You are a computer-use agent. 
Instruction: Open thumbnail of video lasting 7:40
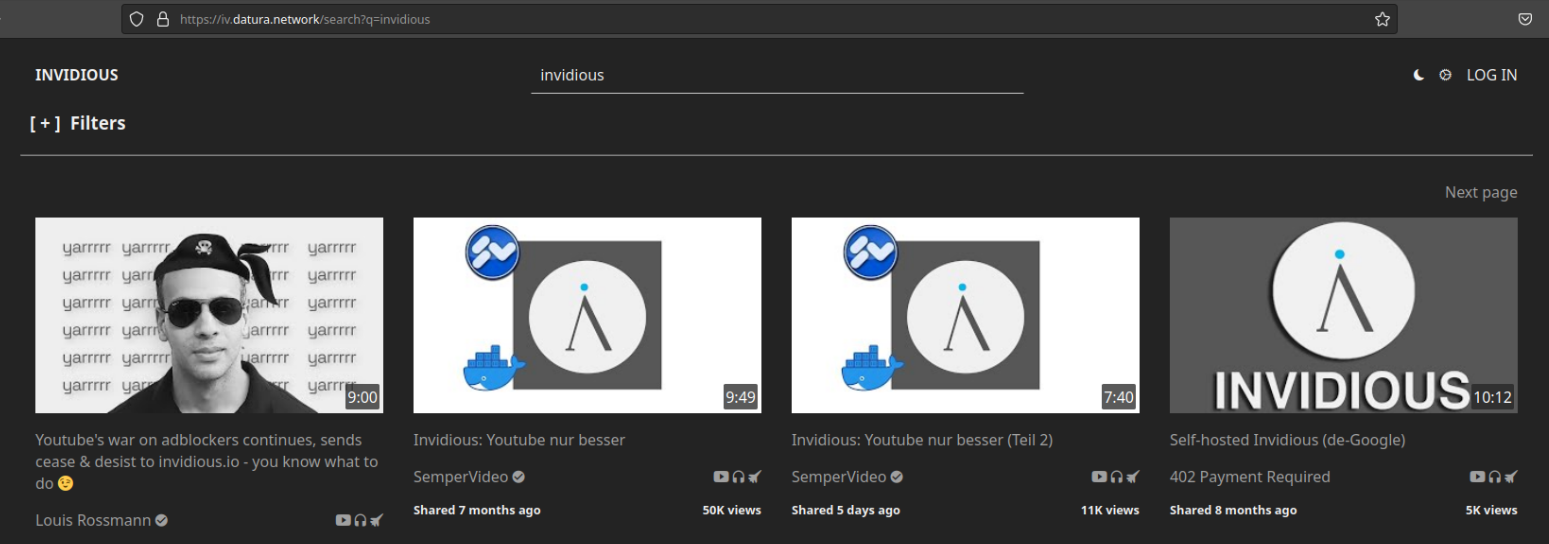pos(965,315)
